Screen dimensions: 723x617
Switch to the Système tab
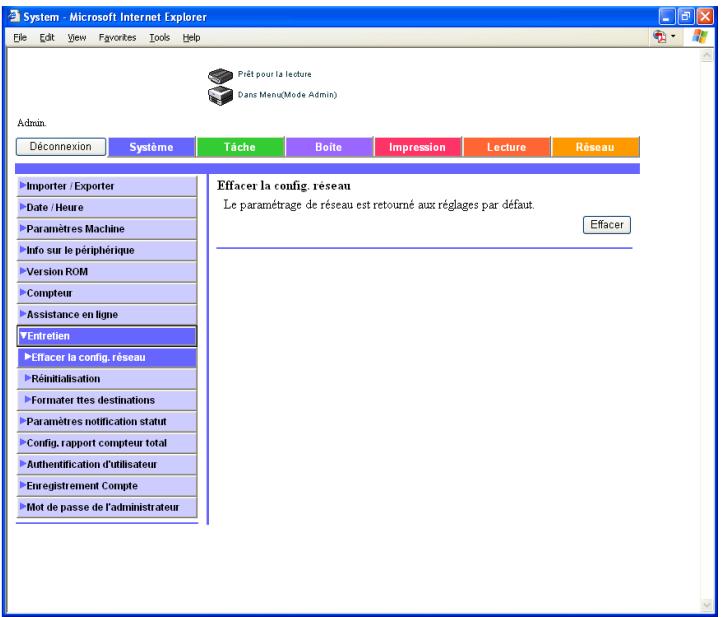pyautogui.click(x=151, y=147)
